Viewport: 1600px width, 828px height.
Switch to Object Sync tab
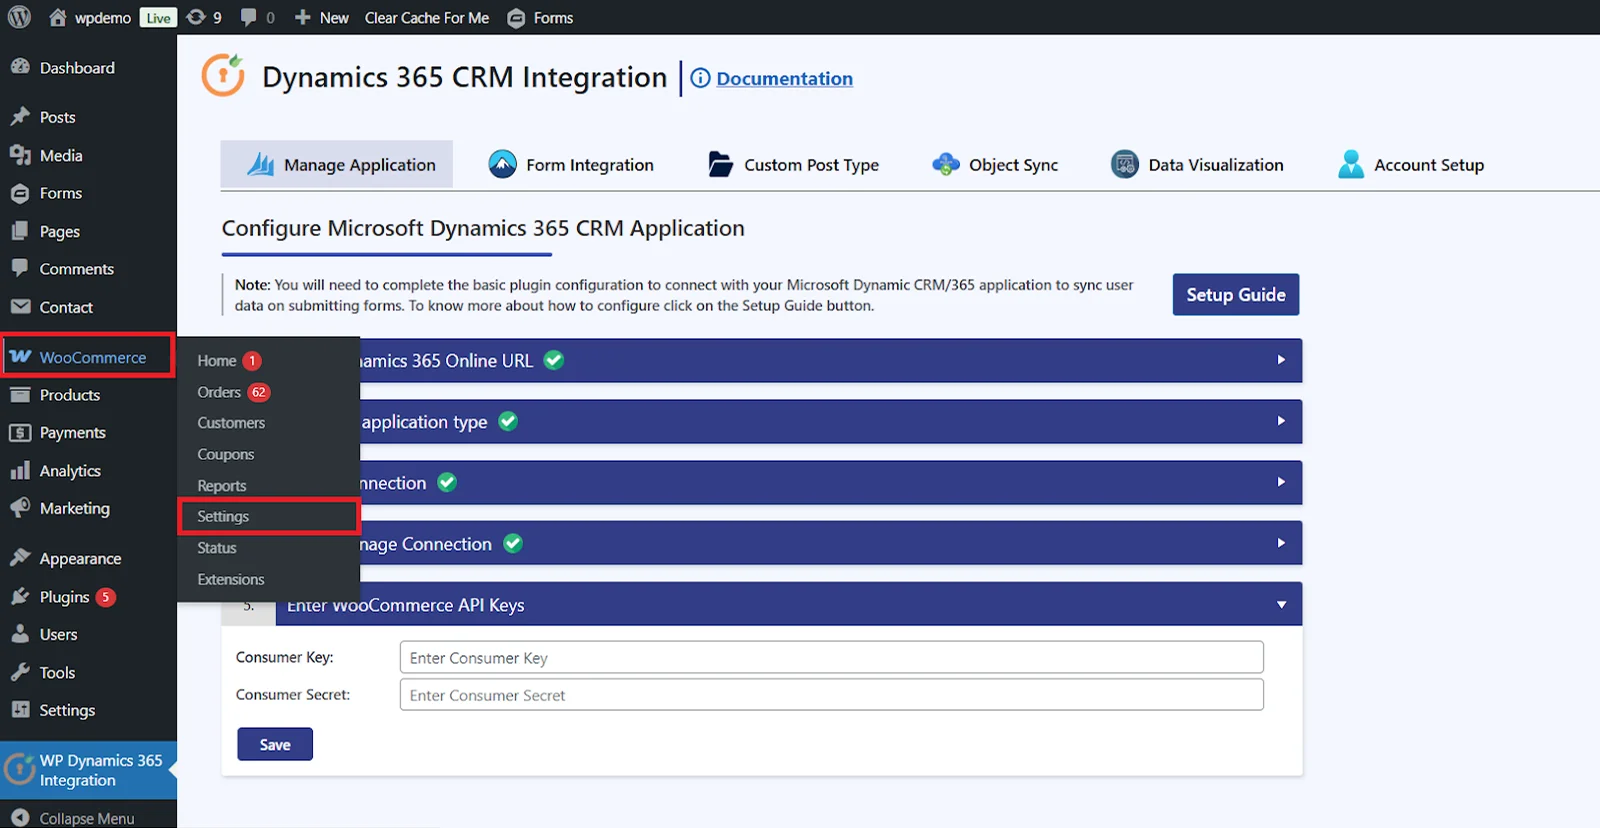994,164
